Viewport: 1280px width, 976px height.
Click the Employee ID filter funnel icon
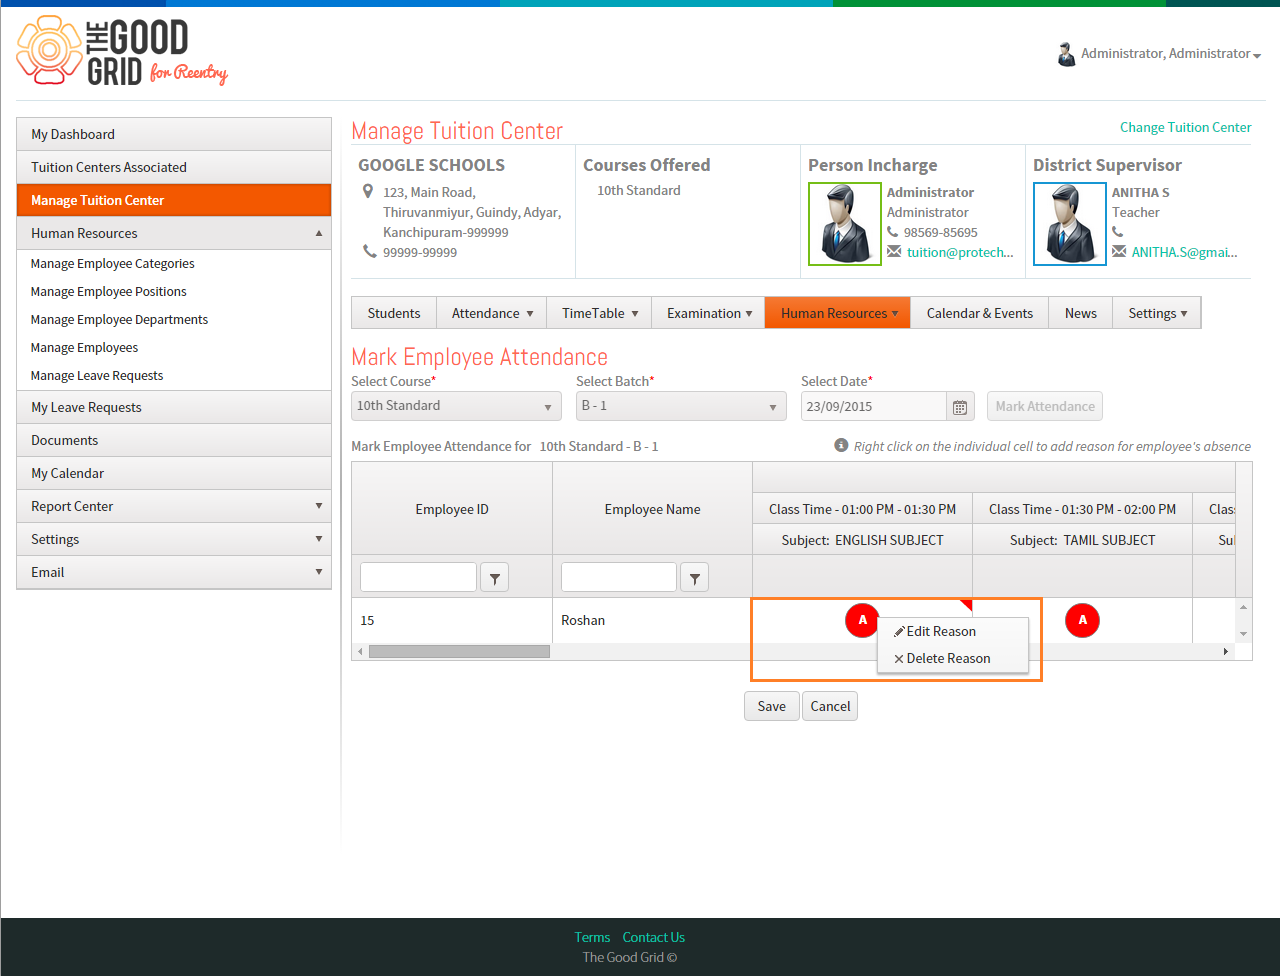495,577
